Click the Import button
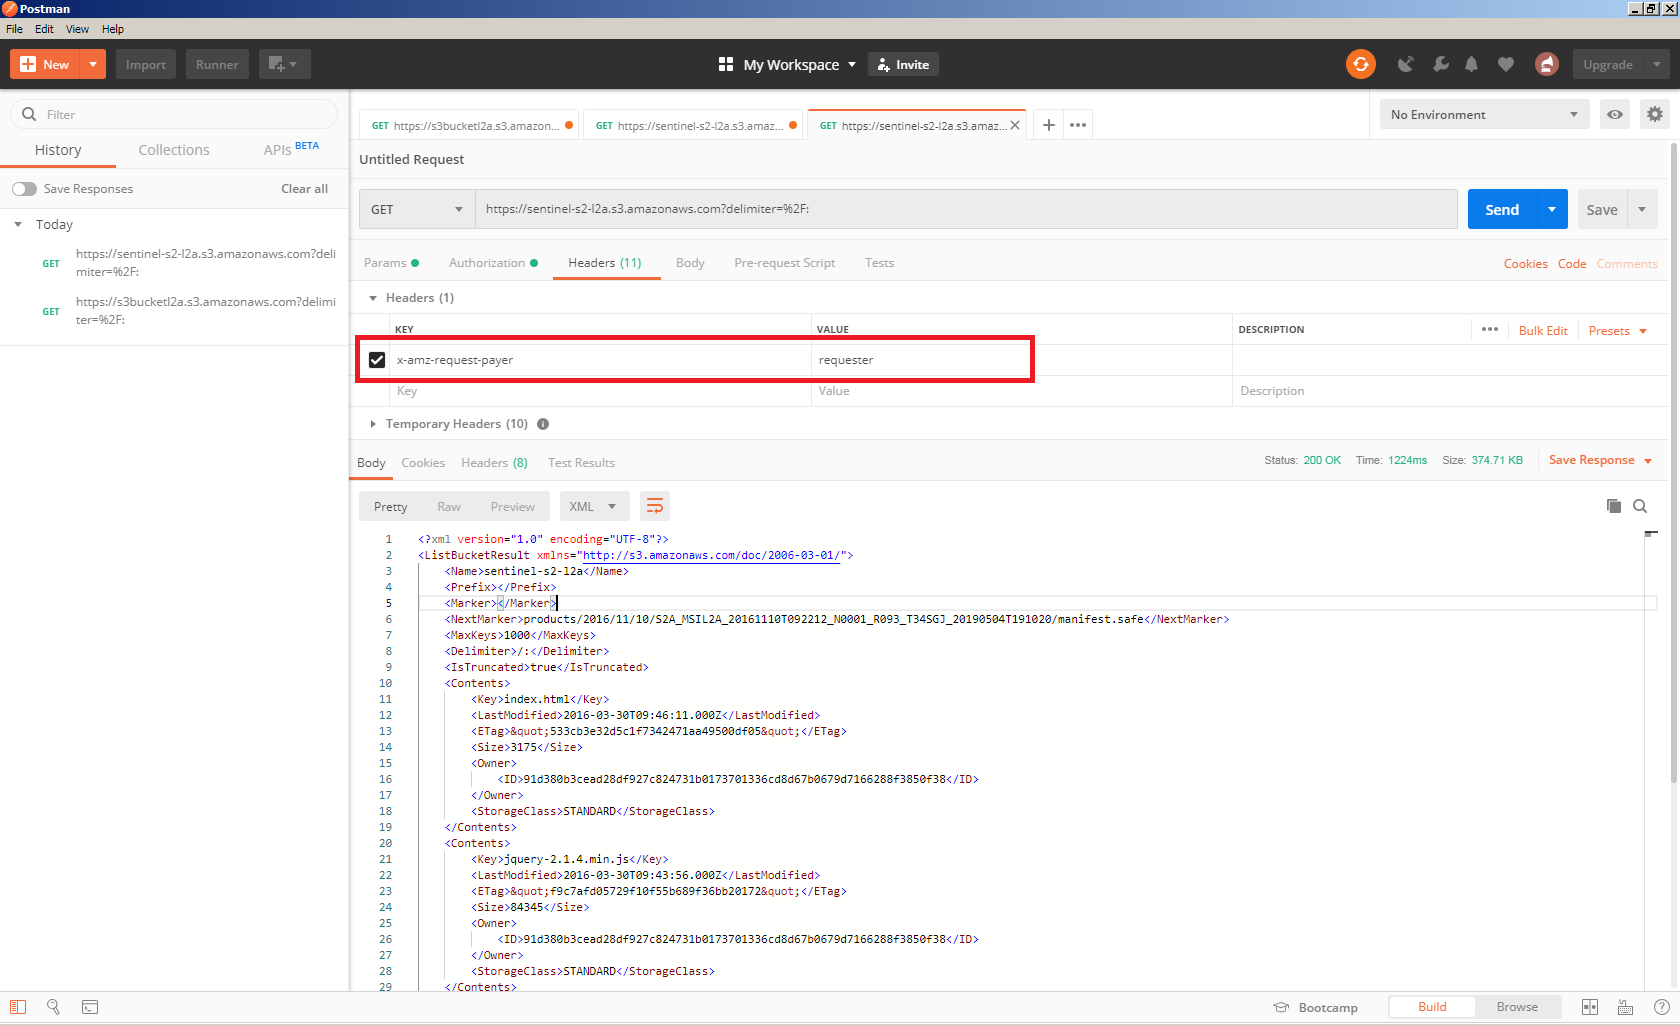 pos(146,64)
